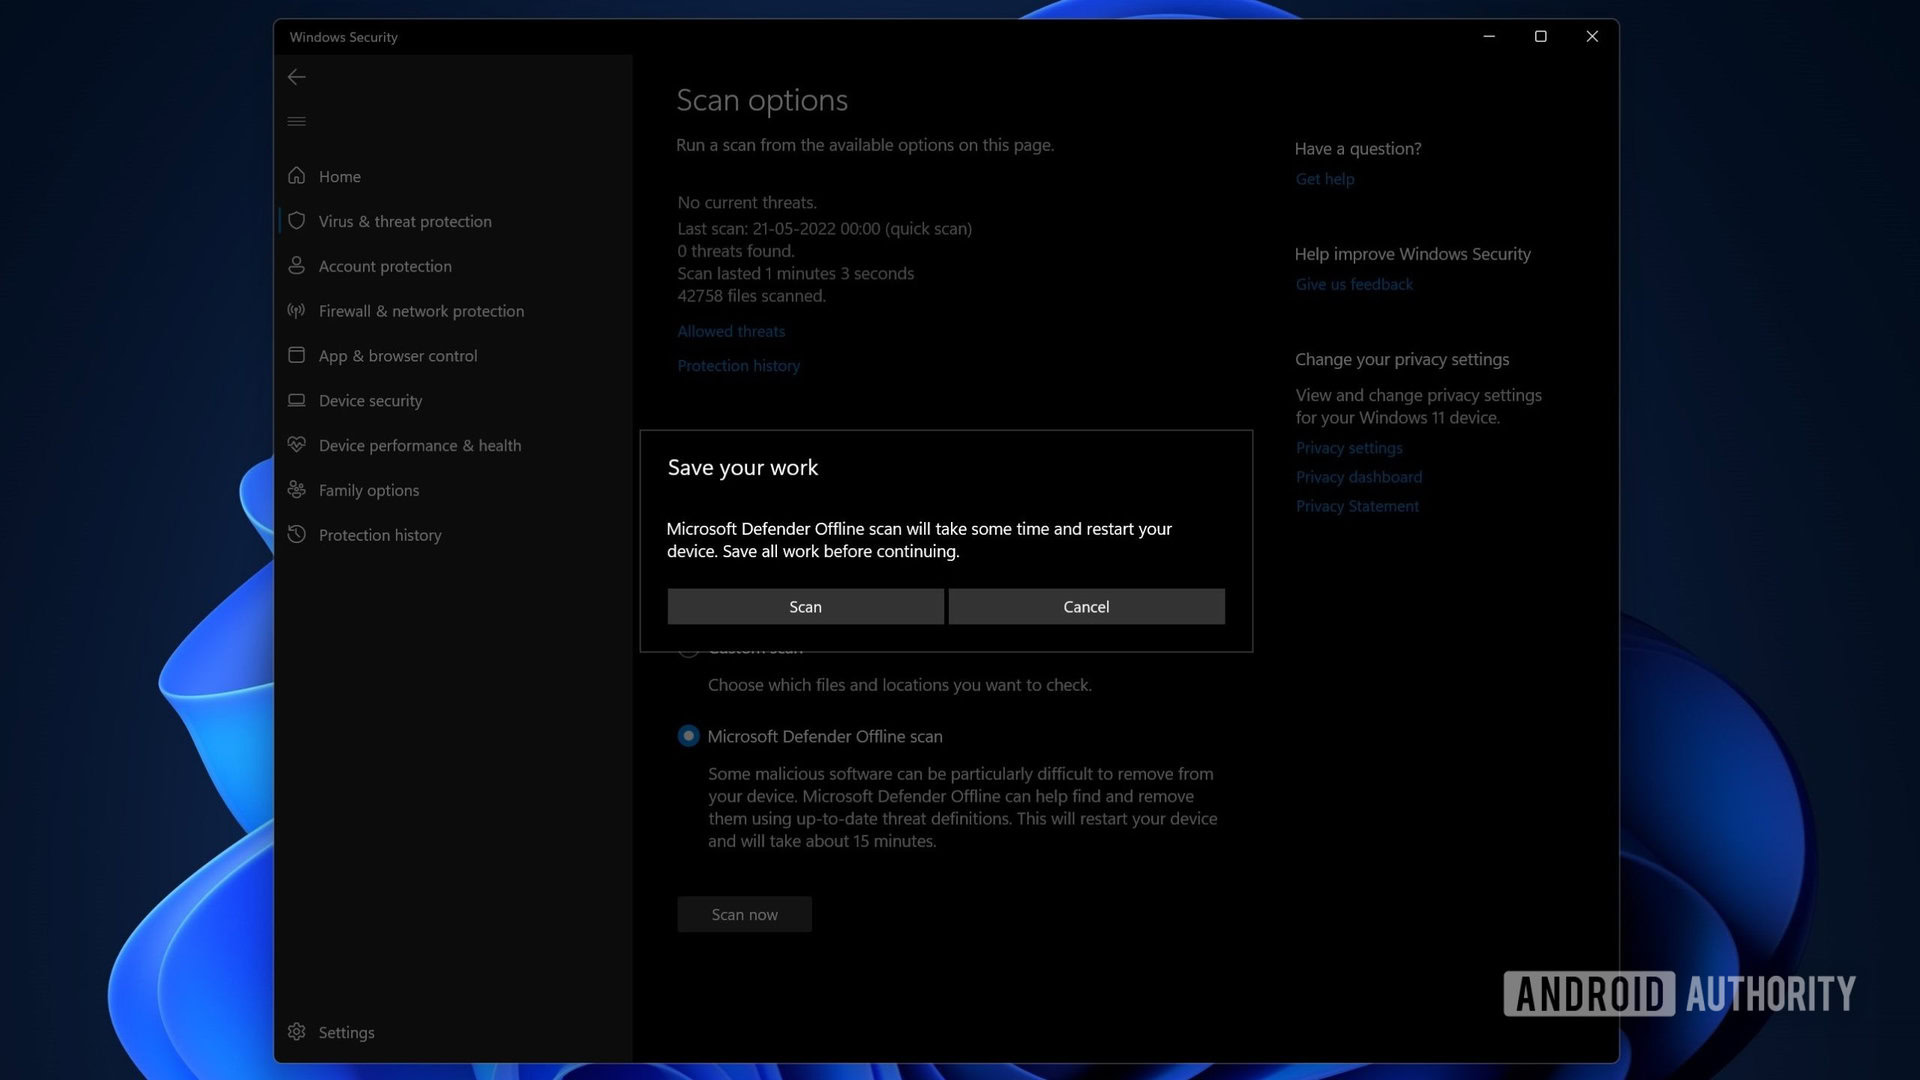The image size is (1920, 1080).
Task: Click the Scan now button
Action: click(x=744, y=914)
